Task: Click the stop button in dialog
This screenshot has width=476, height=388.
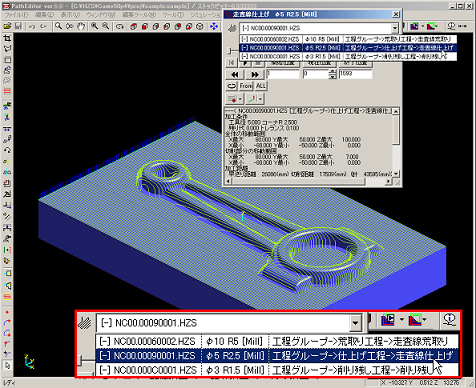Action: click(258, 63)
